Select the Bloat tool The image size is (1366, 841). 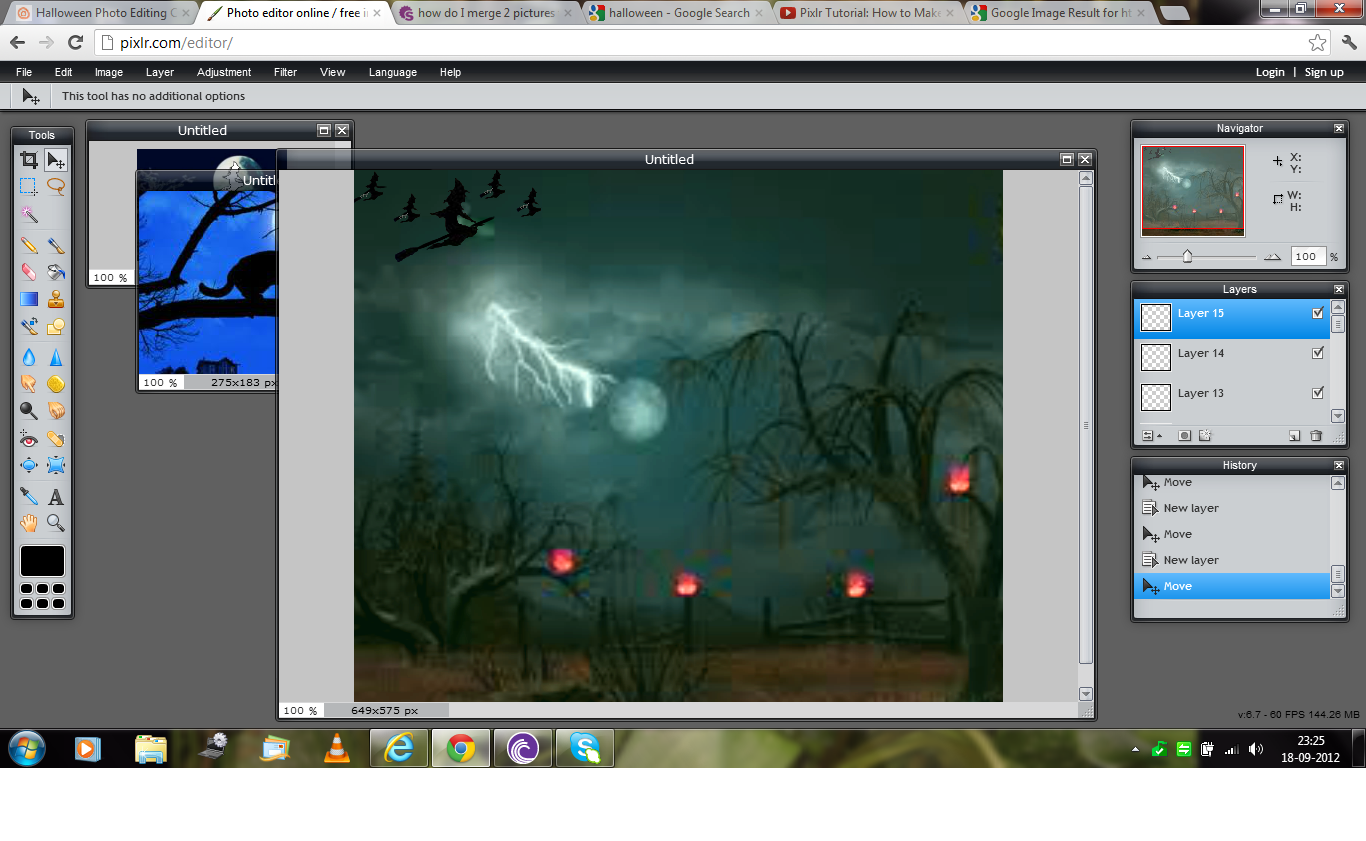(29, 465)
